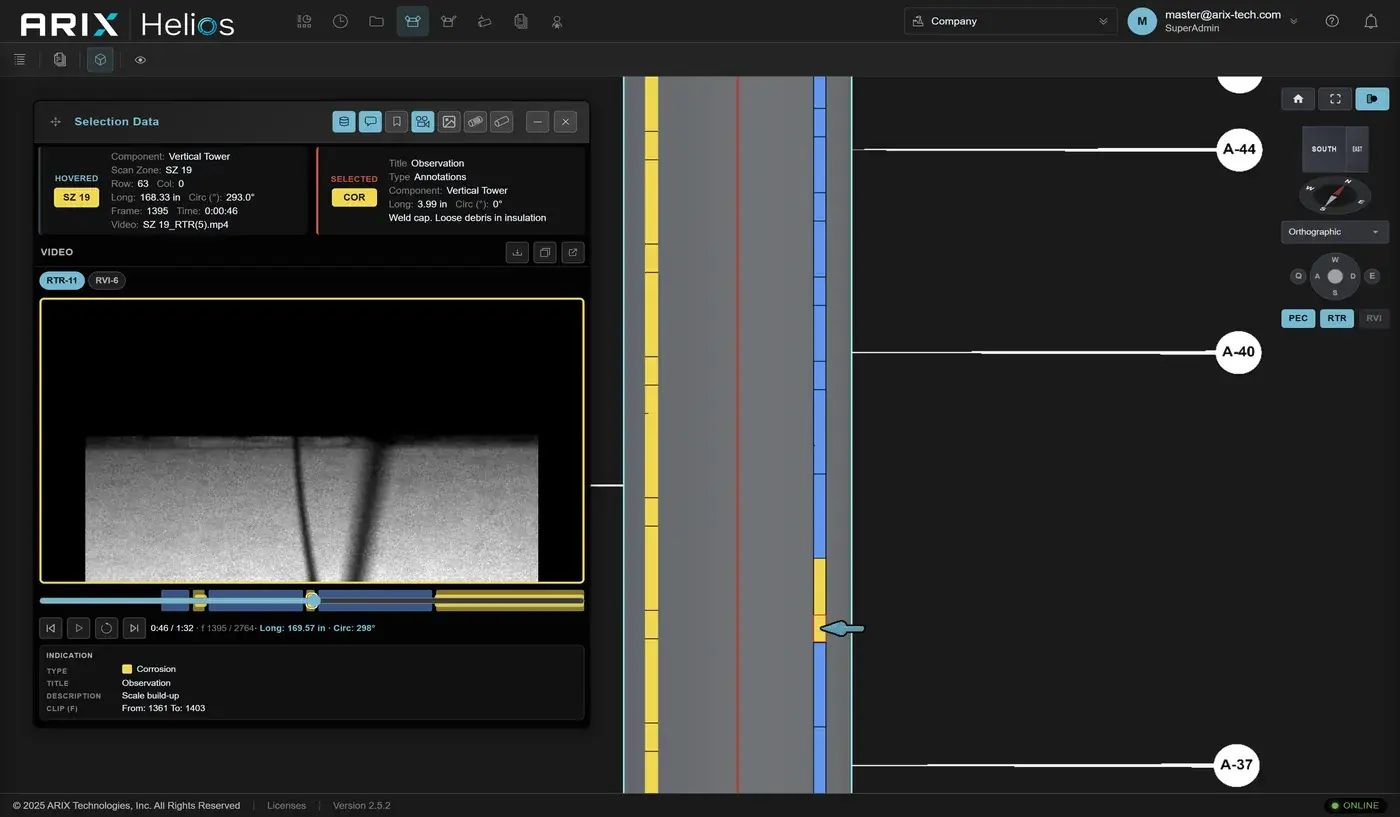
Task: Select the EAST face of the view cube
Action: (1357, 149)
